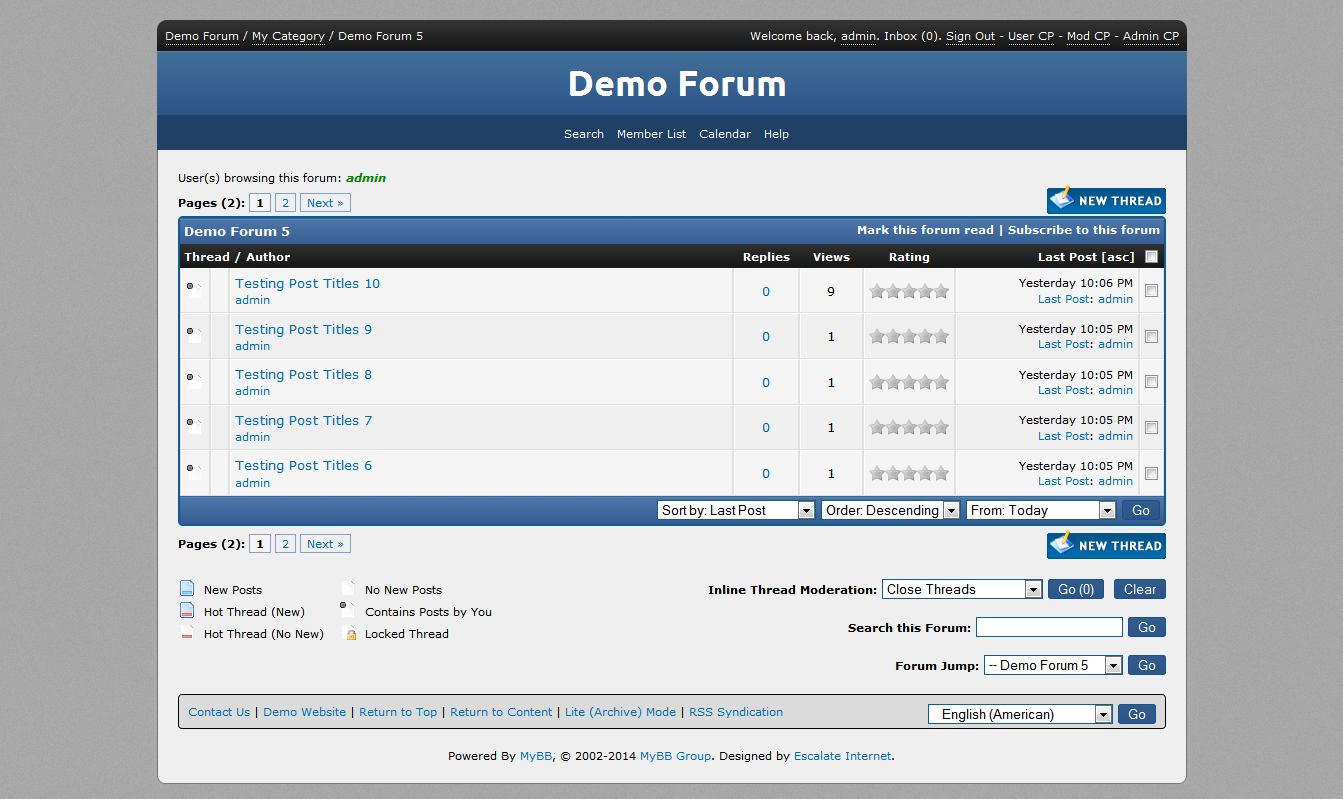Toggle the select-all threads checkbox in header
Image resolution: width=1343 pixels, height=799 pixels.
1151,257
